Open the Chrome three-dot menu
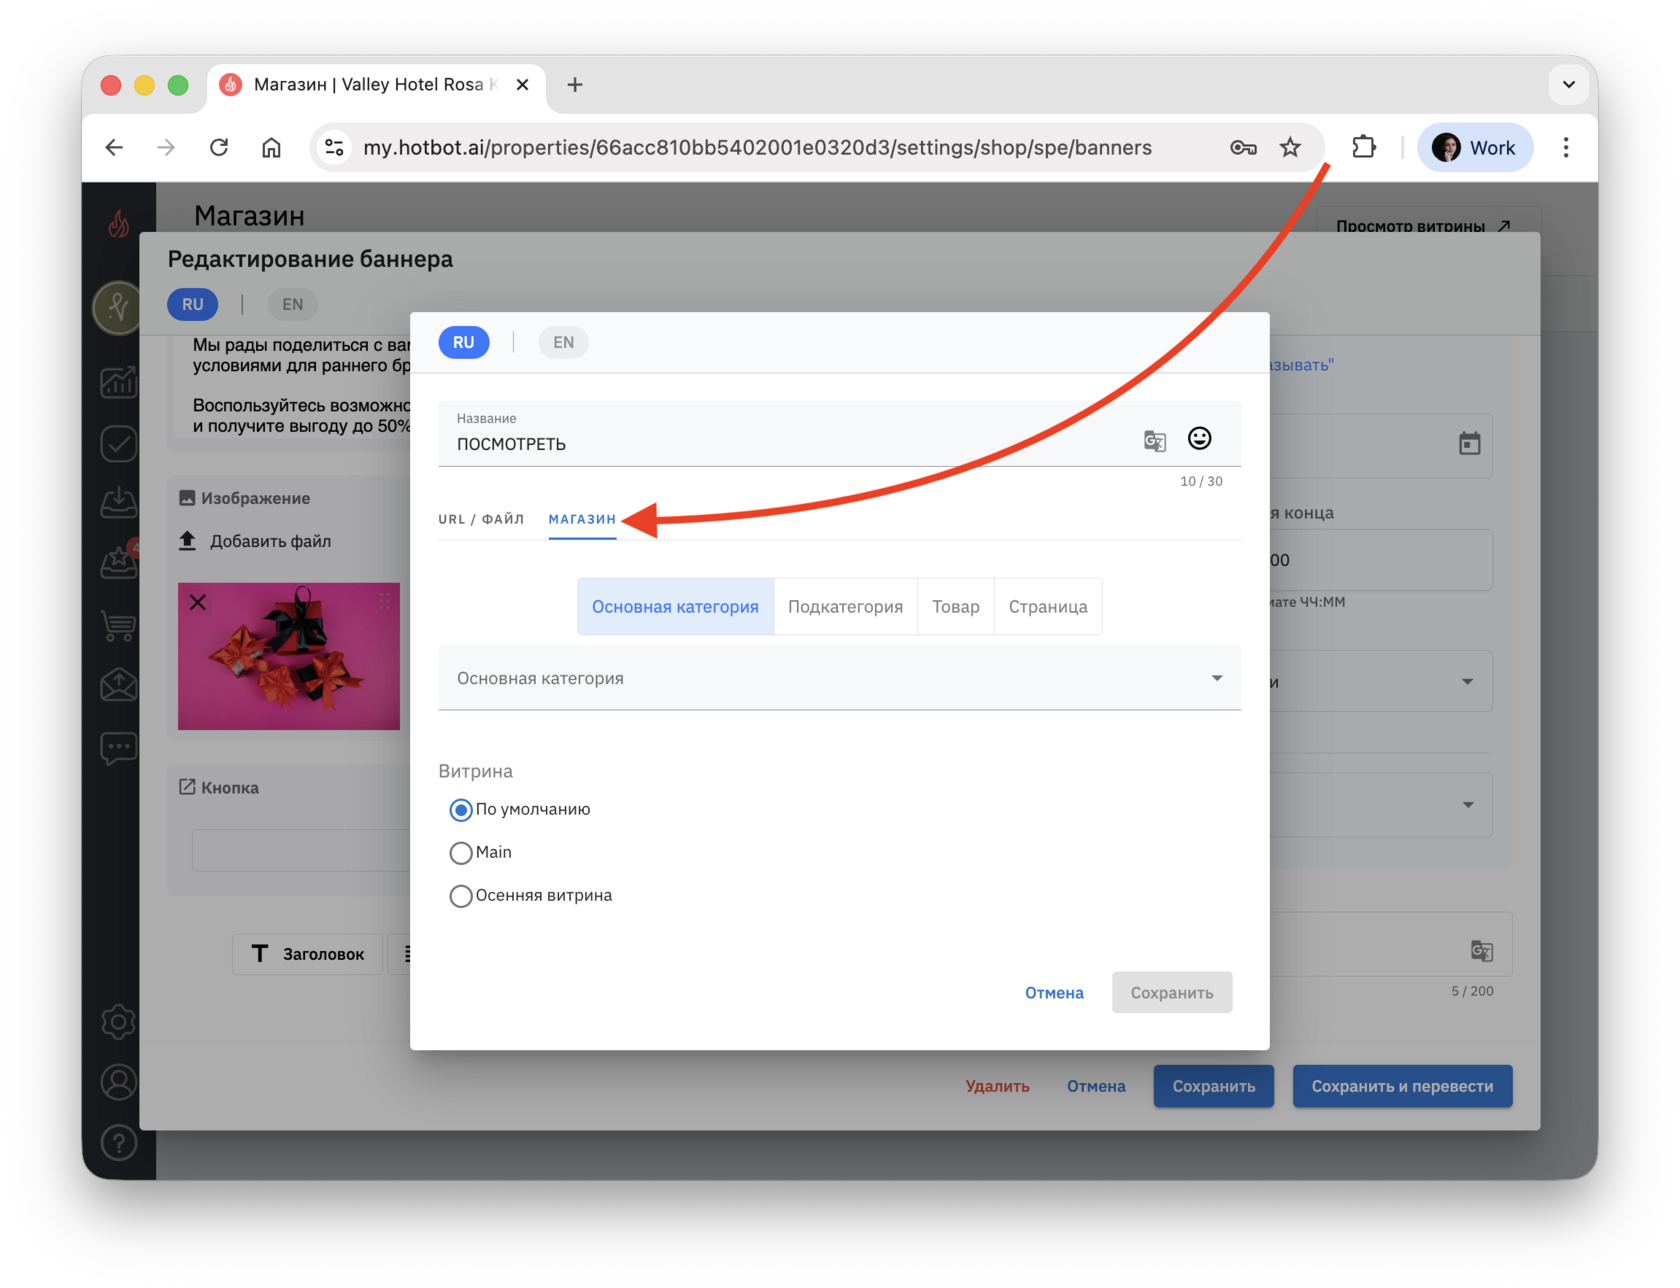 (x=1566, y=148)
